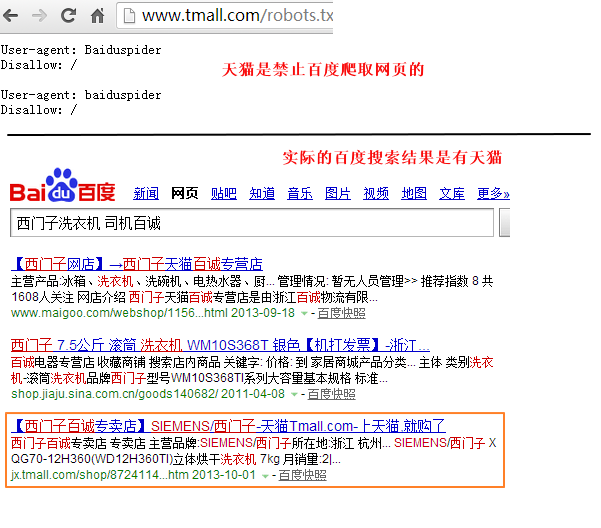
Task: Expand dropdown arrow after jx.tmall.com result date
Action: (x=265, y=476)
